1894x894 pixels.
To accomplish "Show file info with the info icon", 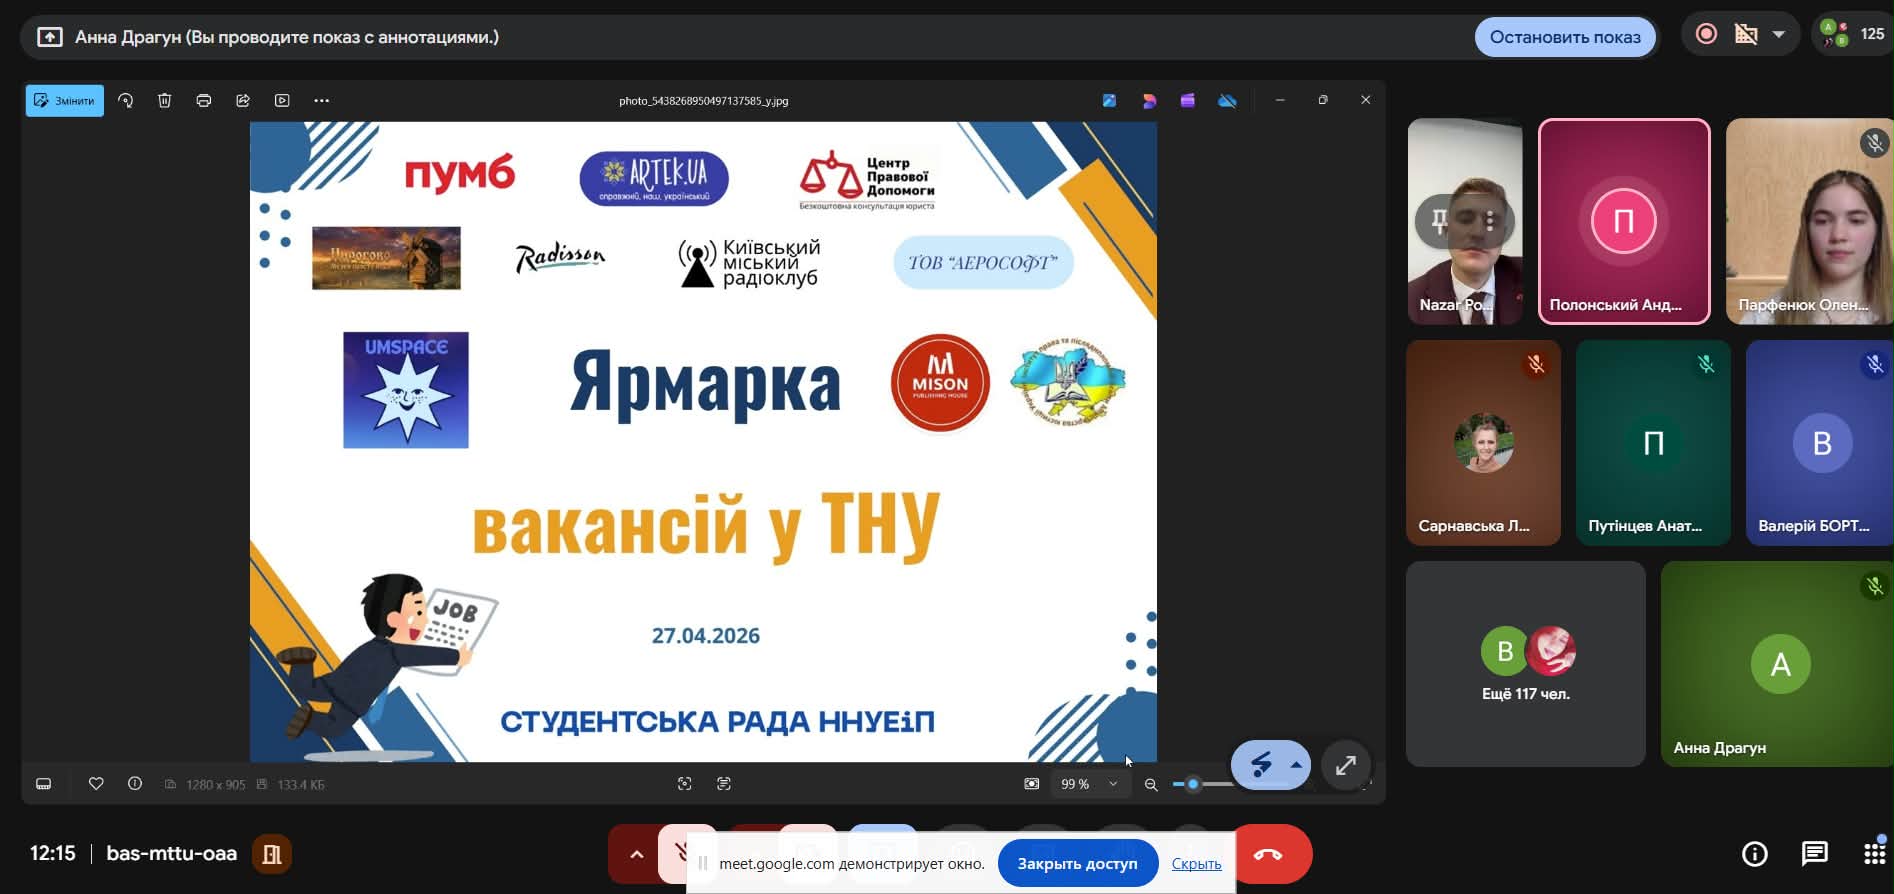I will [135, 784].
